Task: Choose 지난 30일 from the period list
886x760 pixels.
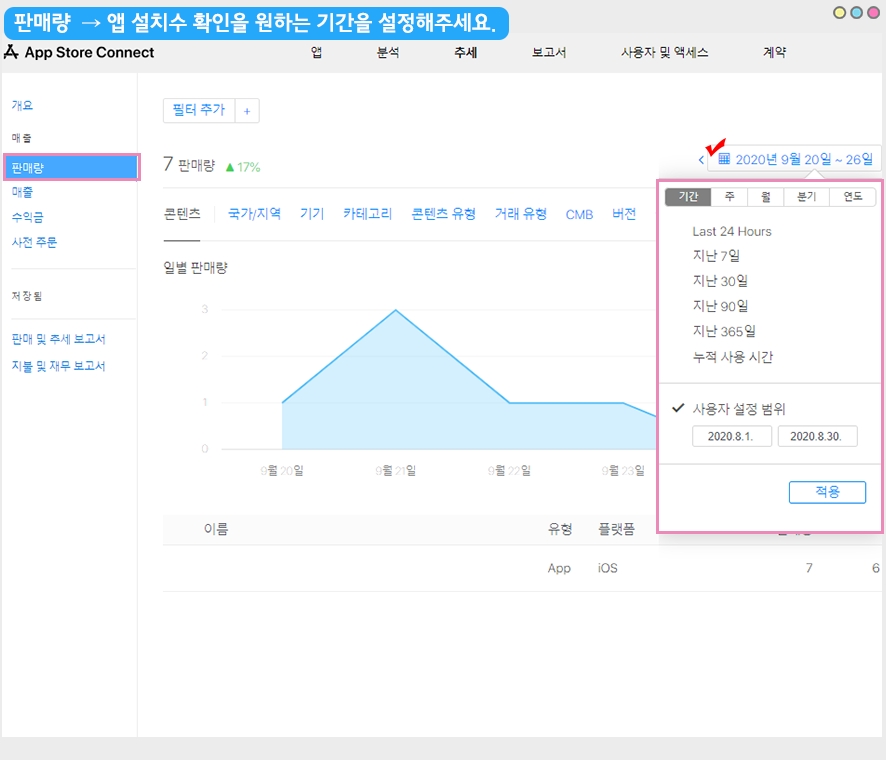Action: [x=720, y=281]
